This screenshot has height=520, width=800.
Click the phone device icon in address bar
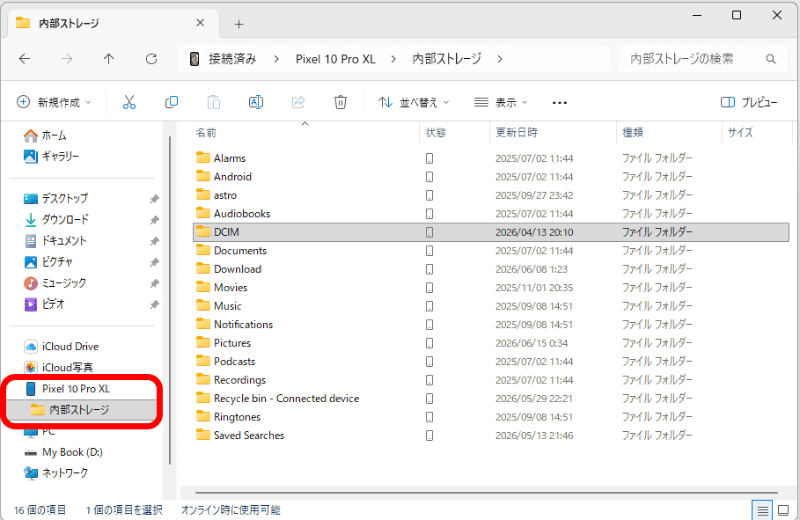tap(194, 59)
